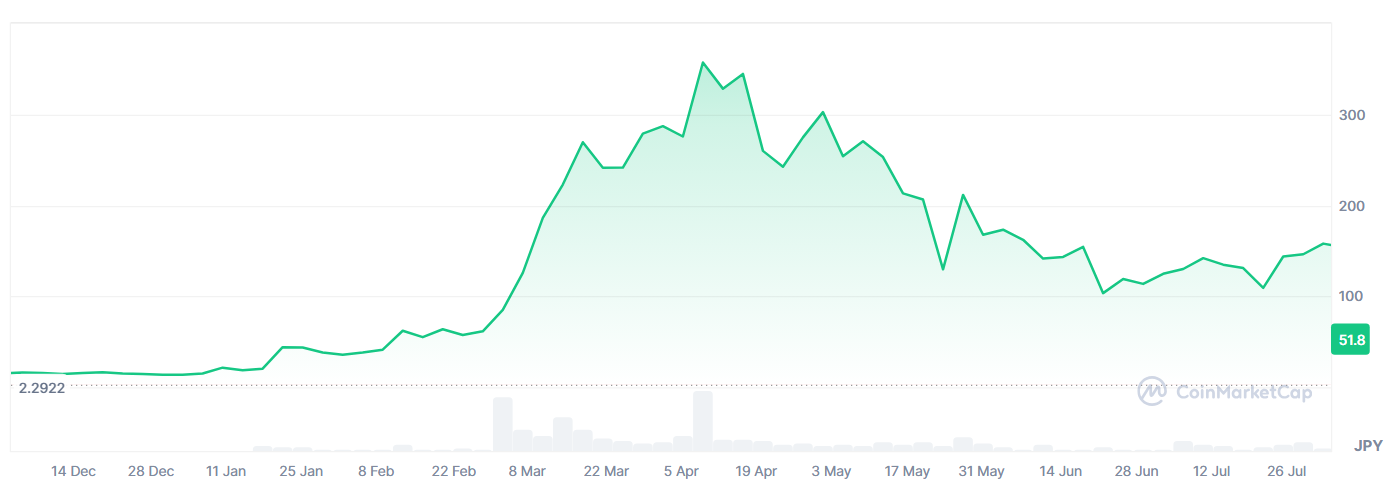Click the 17 May date label

[907, 471]
